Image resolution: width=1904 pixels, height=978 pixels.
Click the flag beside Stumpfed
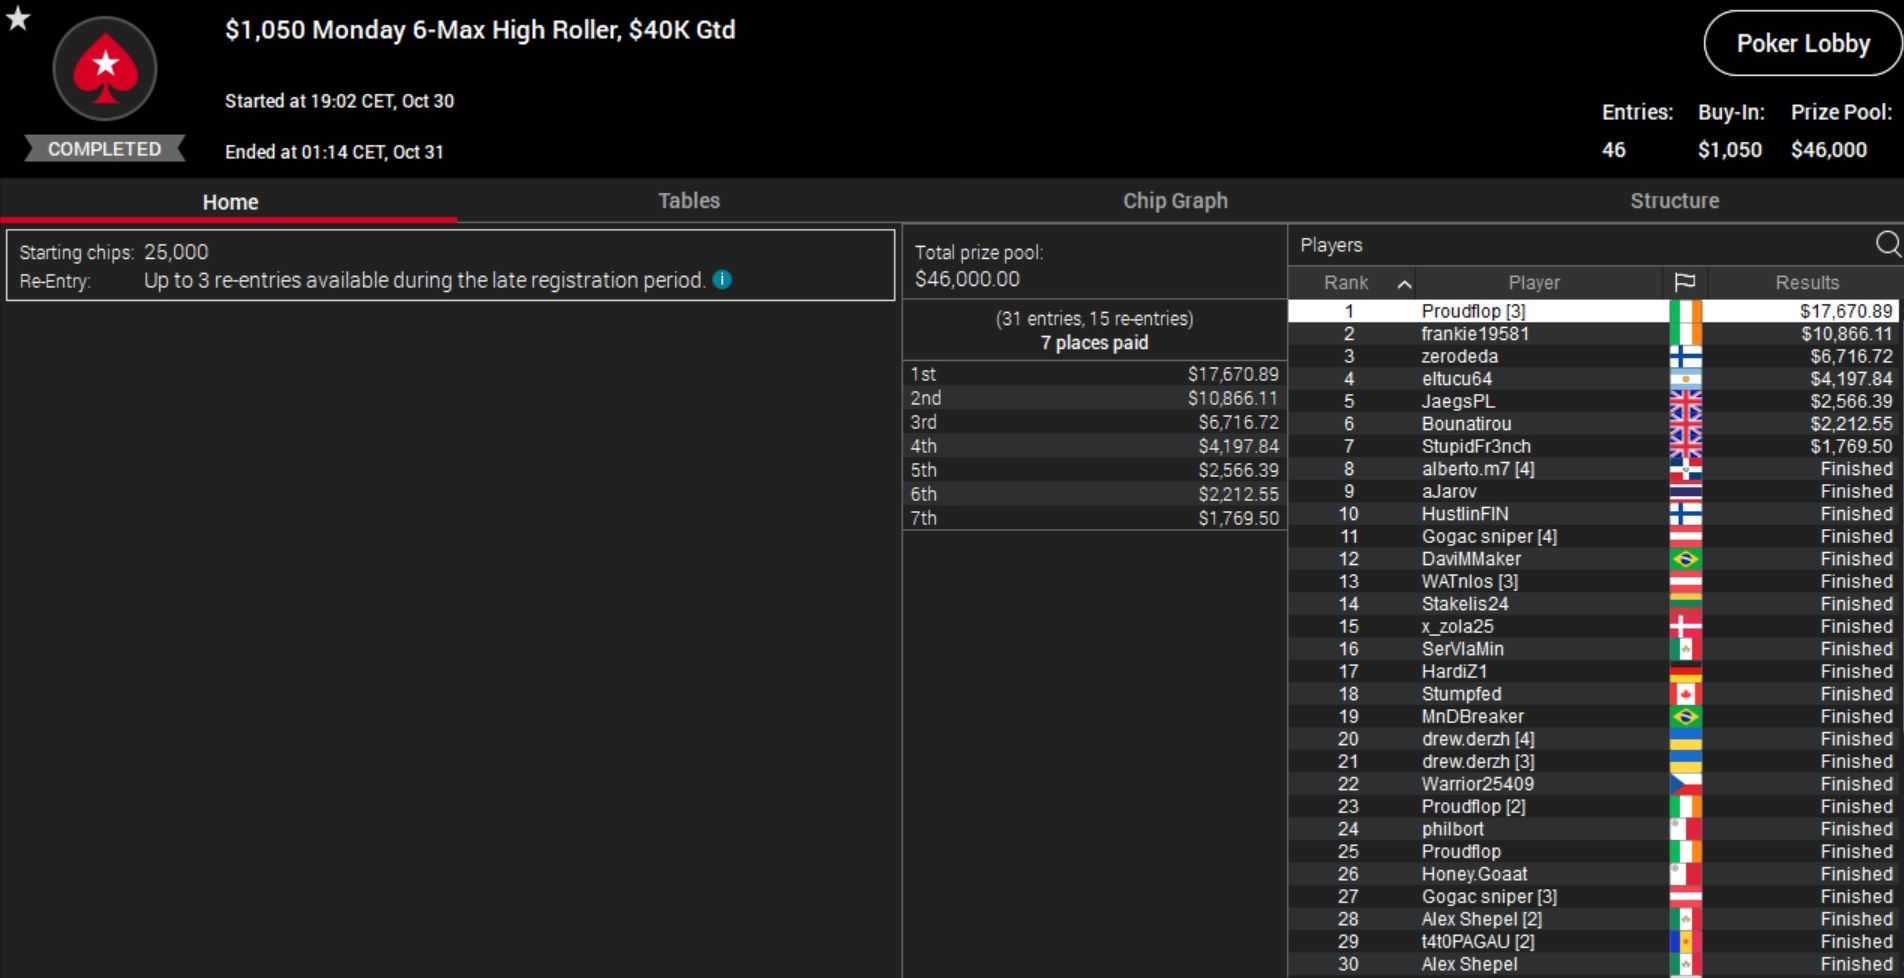pos(1685,694)
